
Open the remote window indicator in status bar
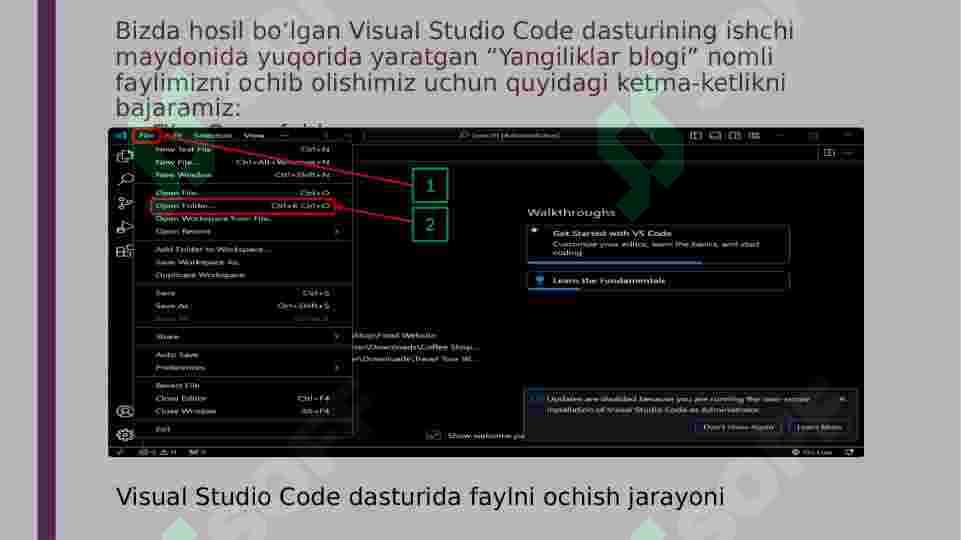[120, 452]
